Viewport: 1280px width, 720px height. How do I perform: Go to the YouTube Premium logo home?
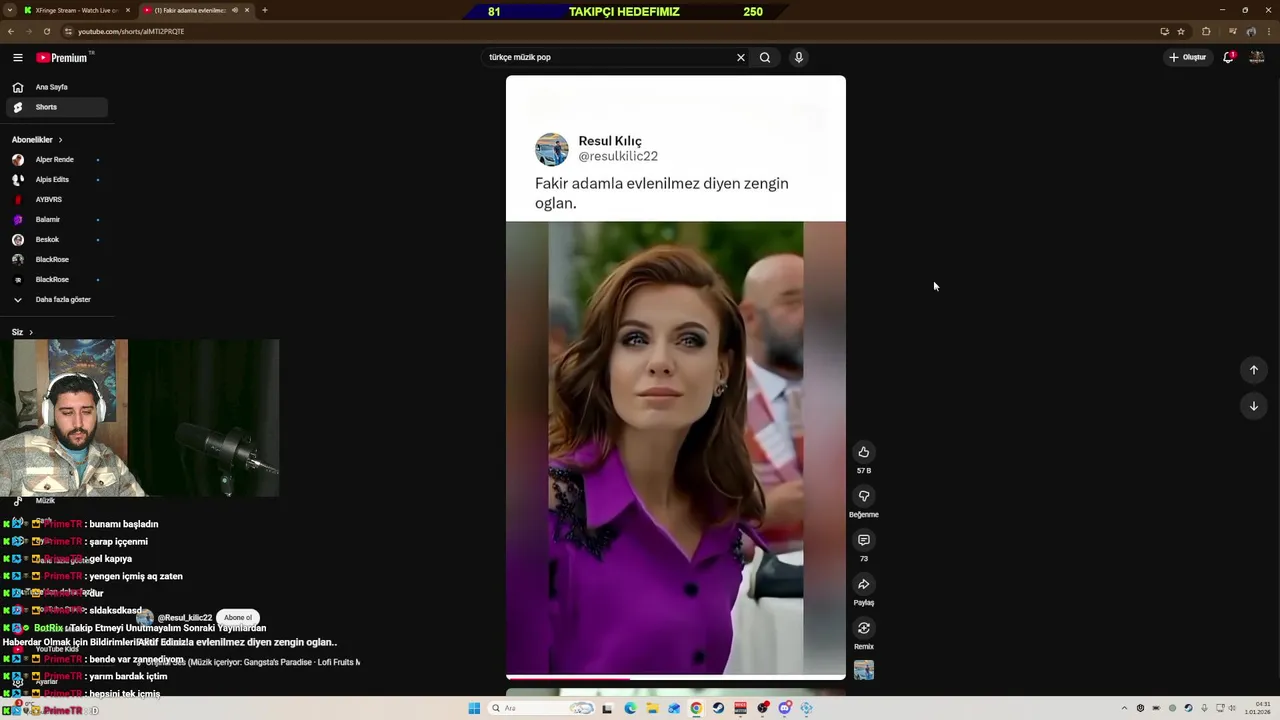pyautogui.click(x=63, y=57)
